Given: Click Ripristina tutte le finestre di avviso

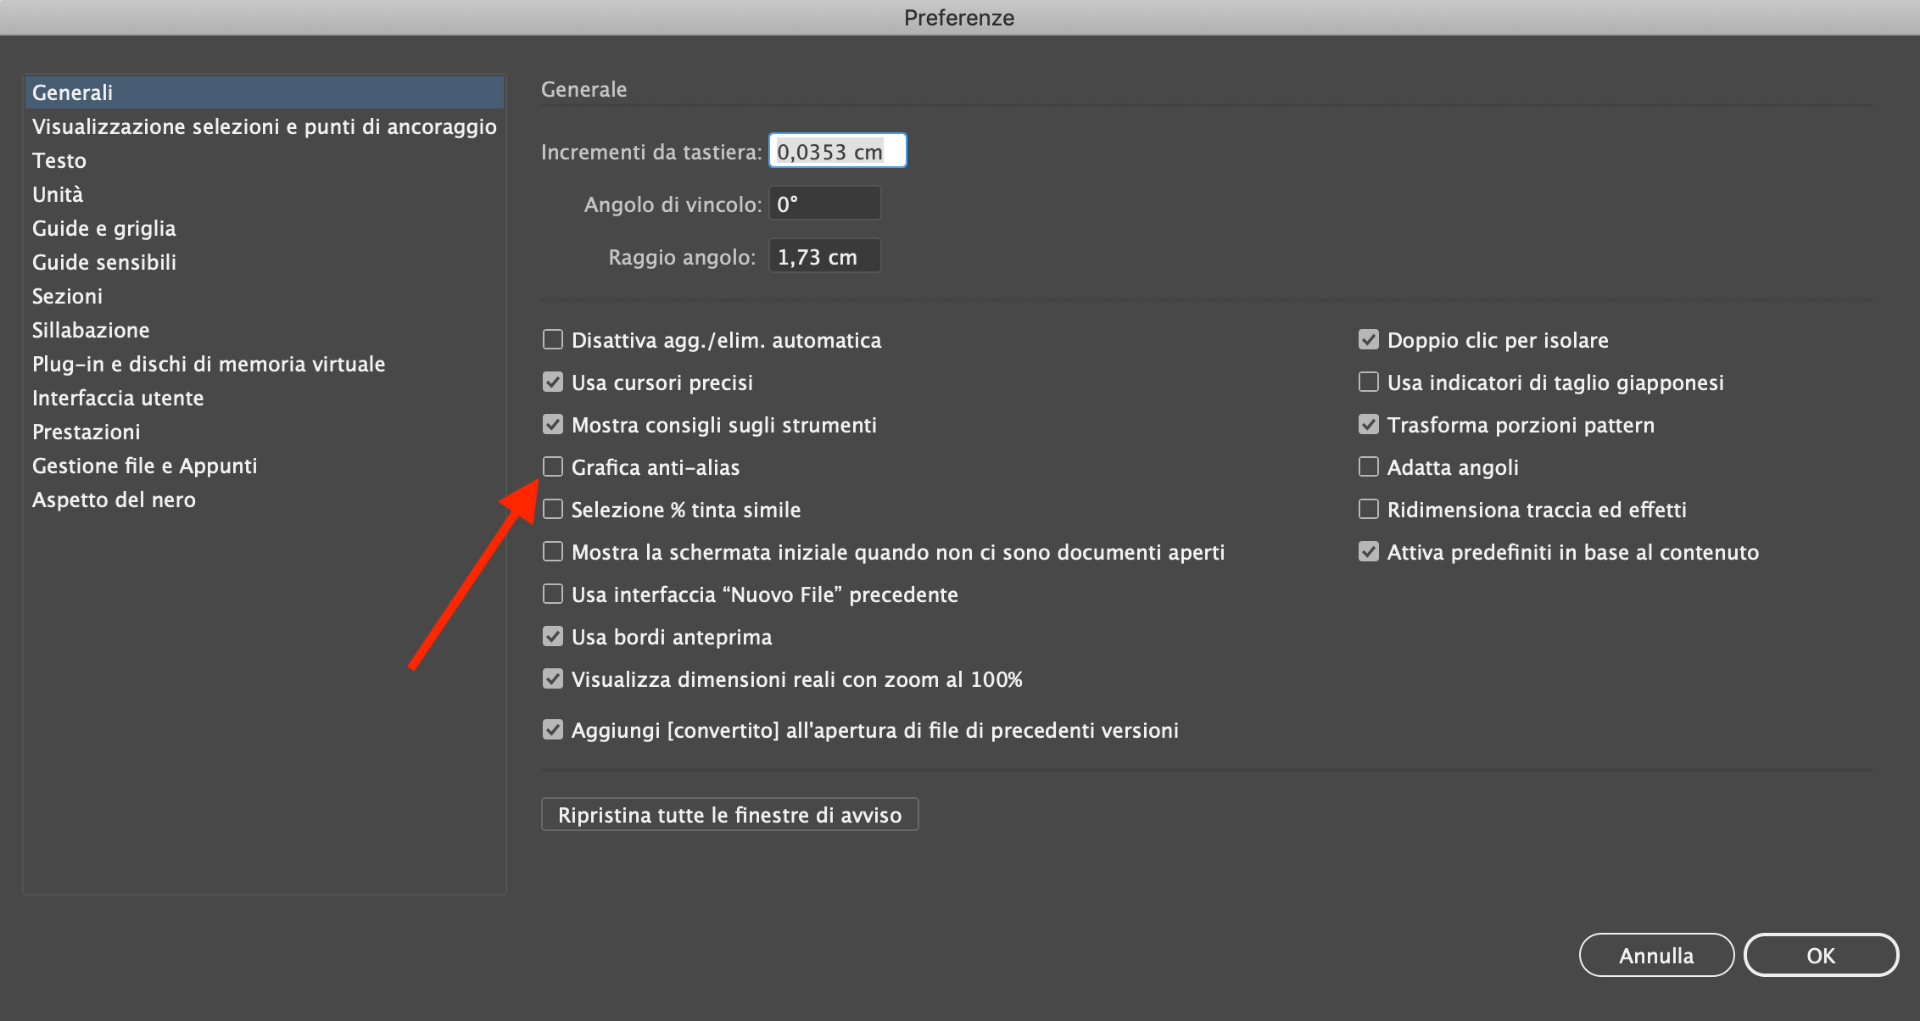Looking at the screenshot, I should [730, 815].
